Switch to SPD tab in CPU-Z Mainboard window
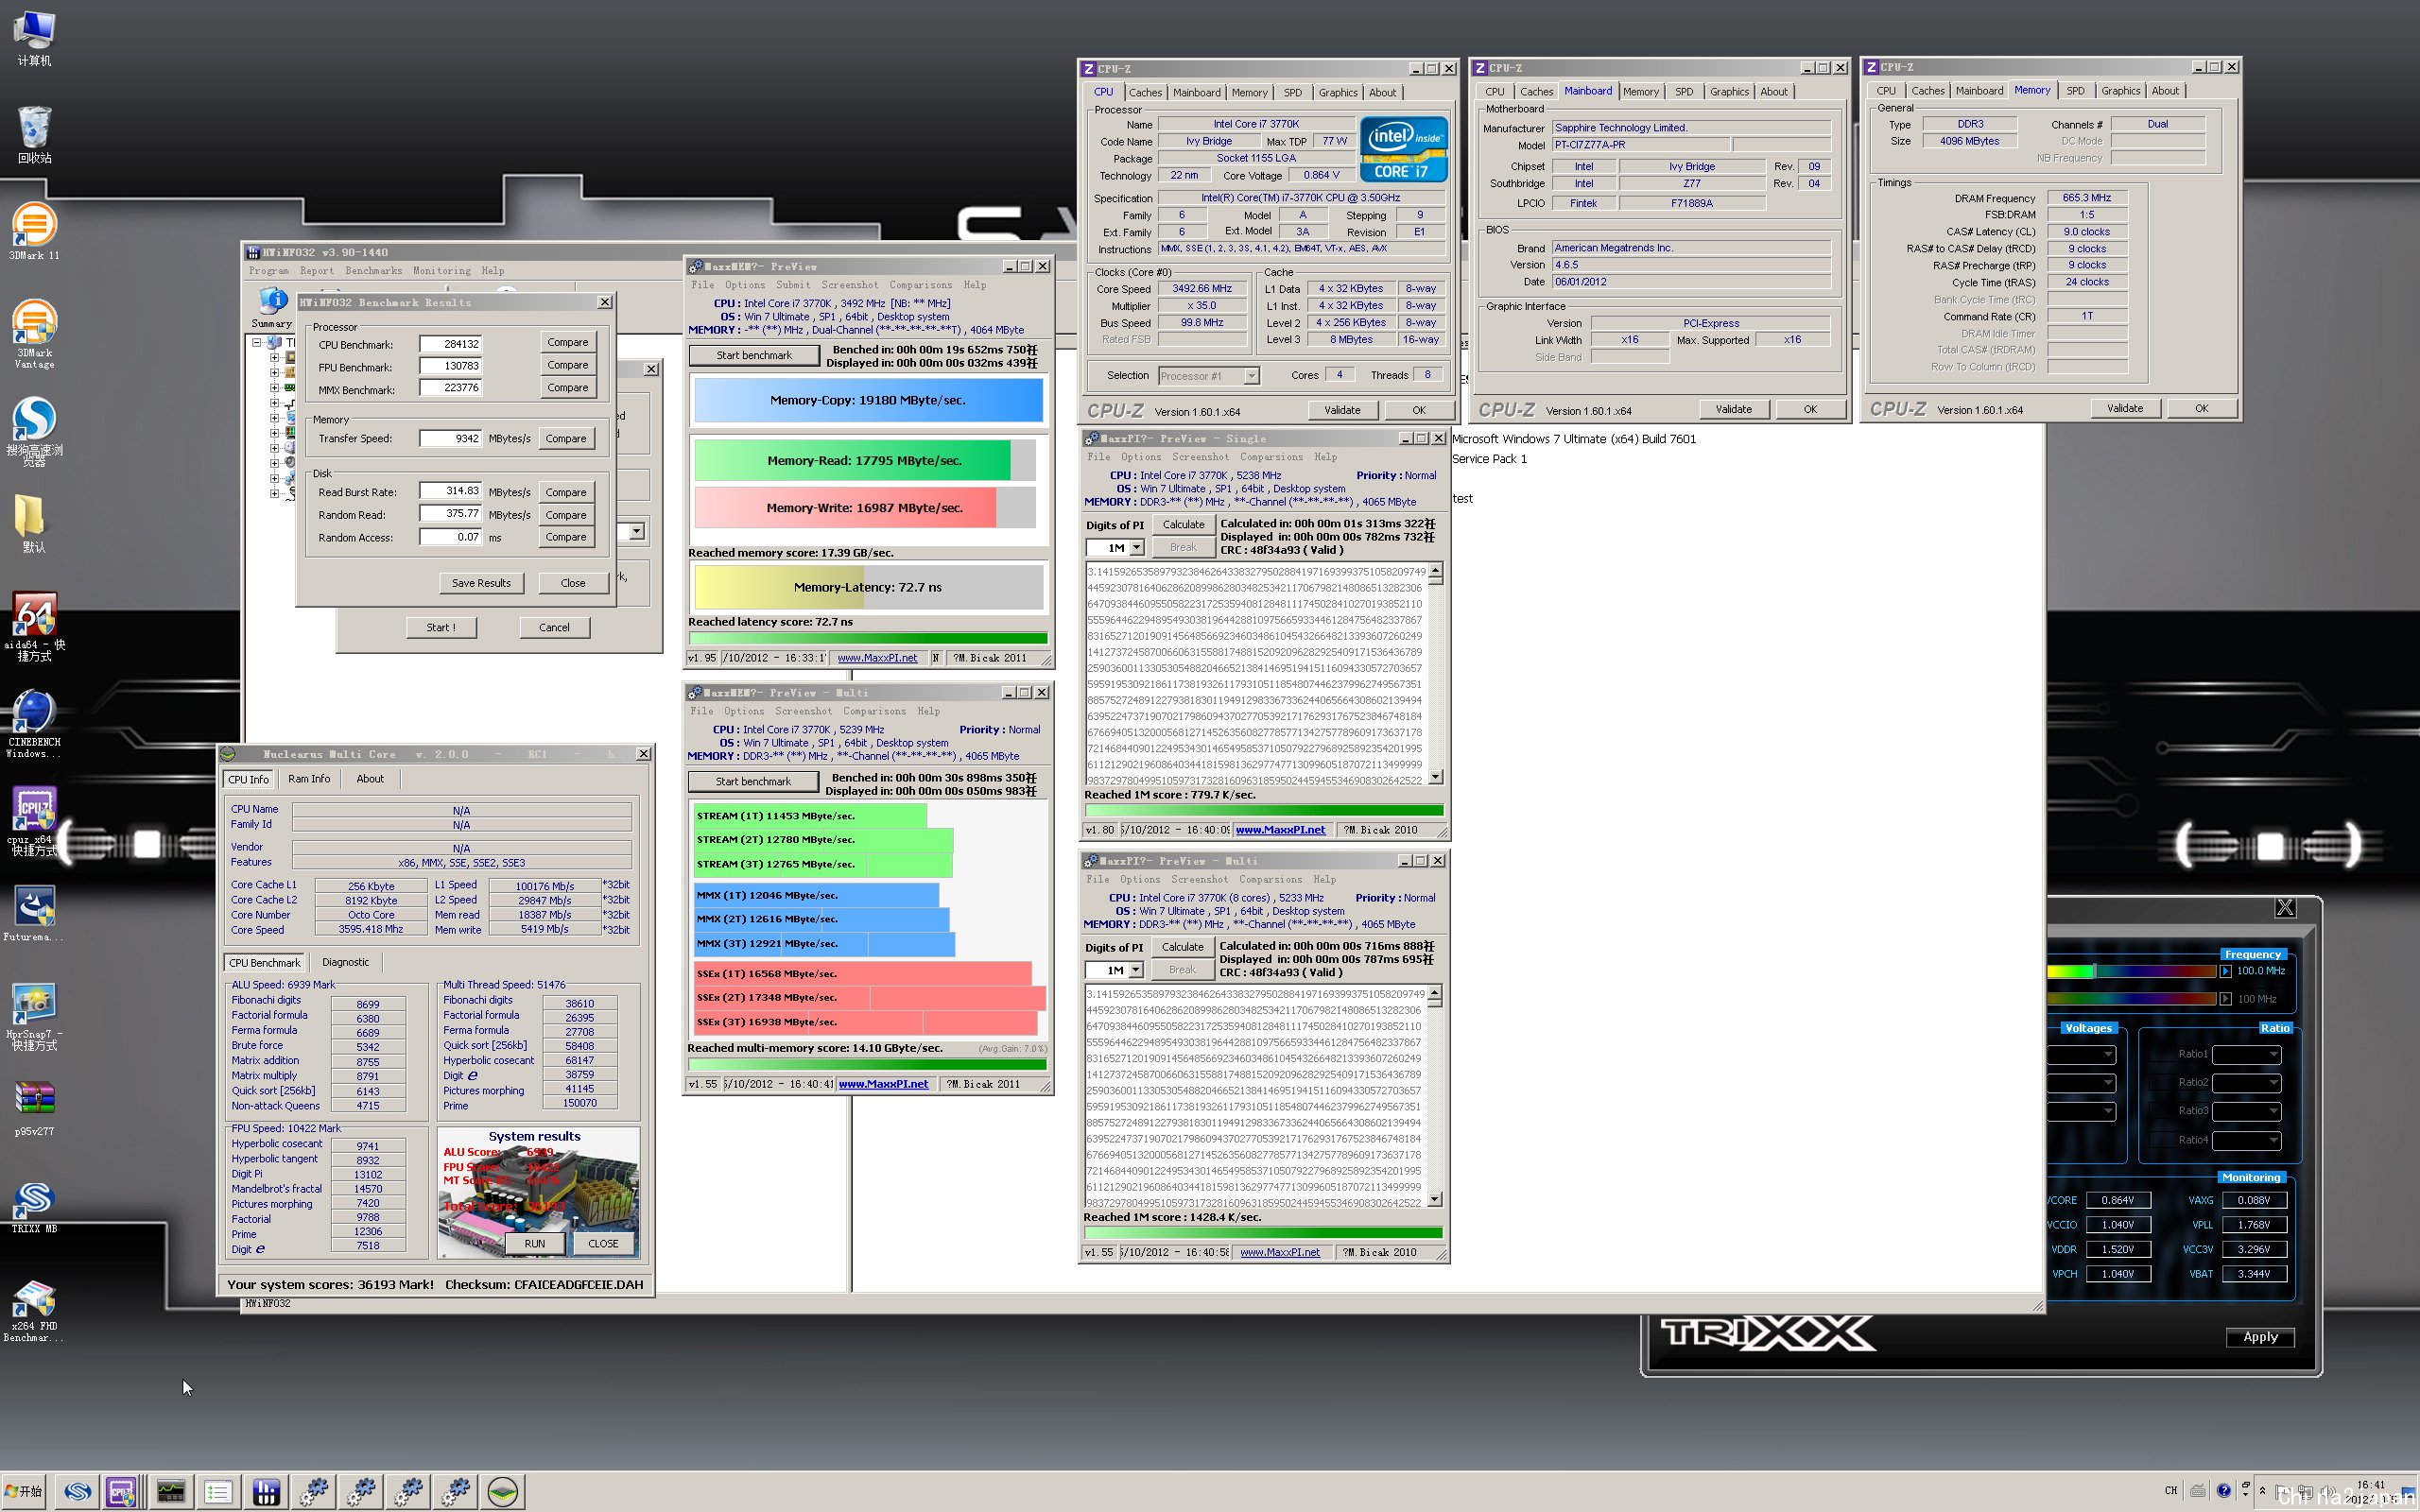 tap(1684, 91)
